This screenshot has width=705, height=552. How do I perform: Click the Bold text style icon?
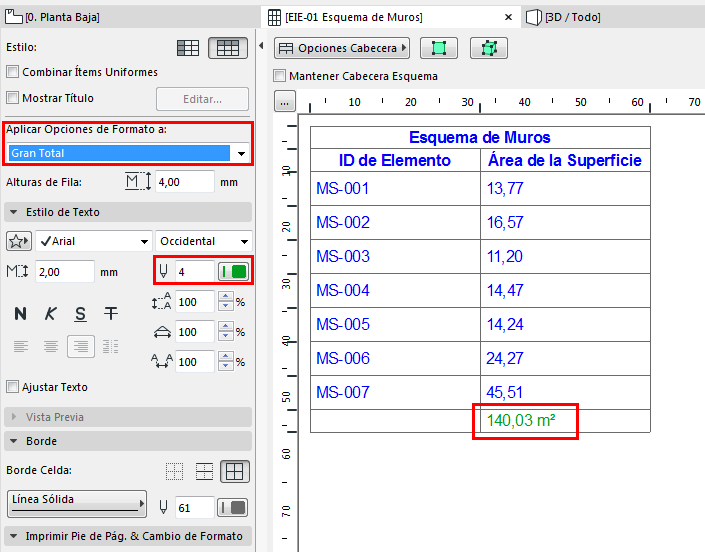point(20,314)
